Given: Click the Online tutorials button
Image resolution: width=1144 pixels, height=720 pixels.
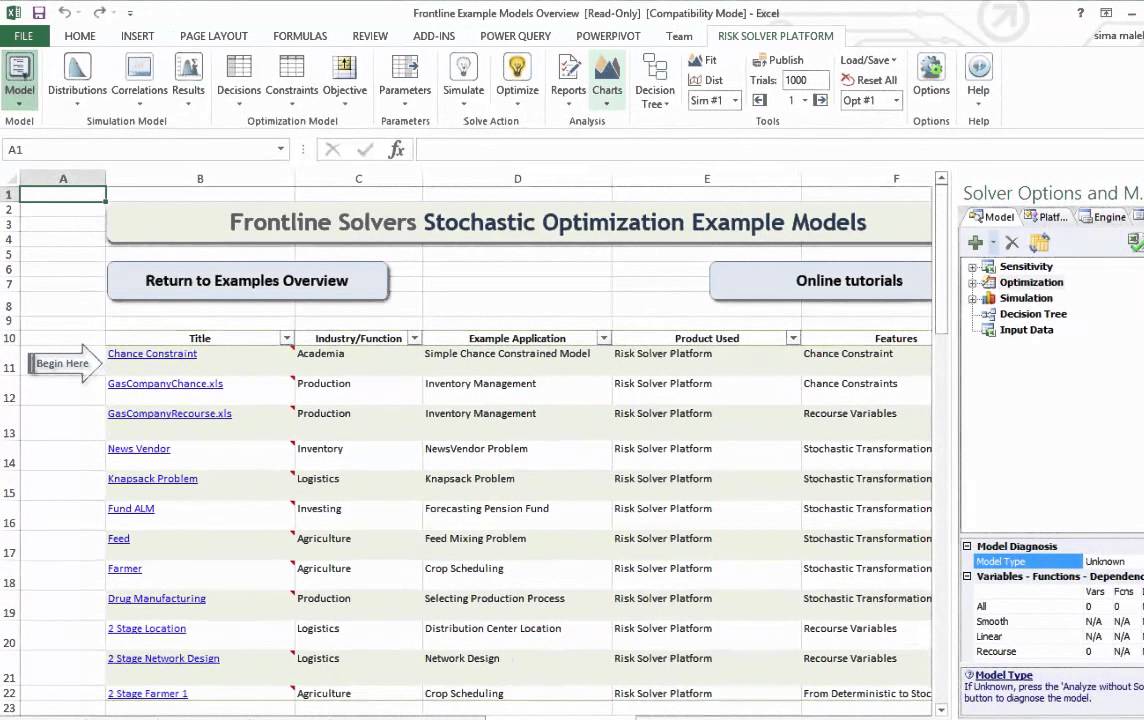Looking at the screenshot, I should pos(821,281).
